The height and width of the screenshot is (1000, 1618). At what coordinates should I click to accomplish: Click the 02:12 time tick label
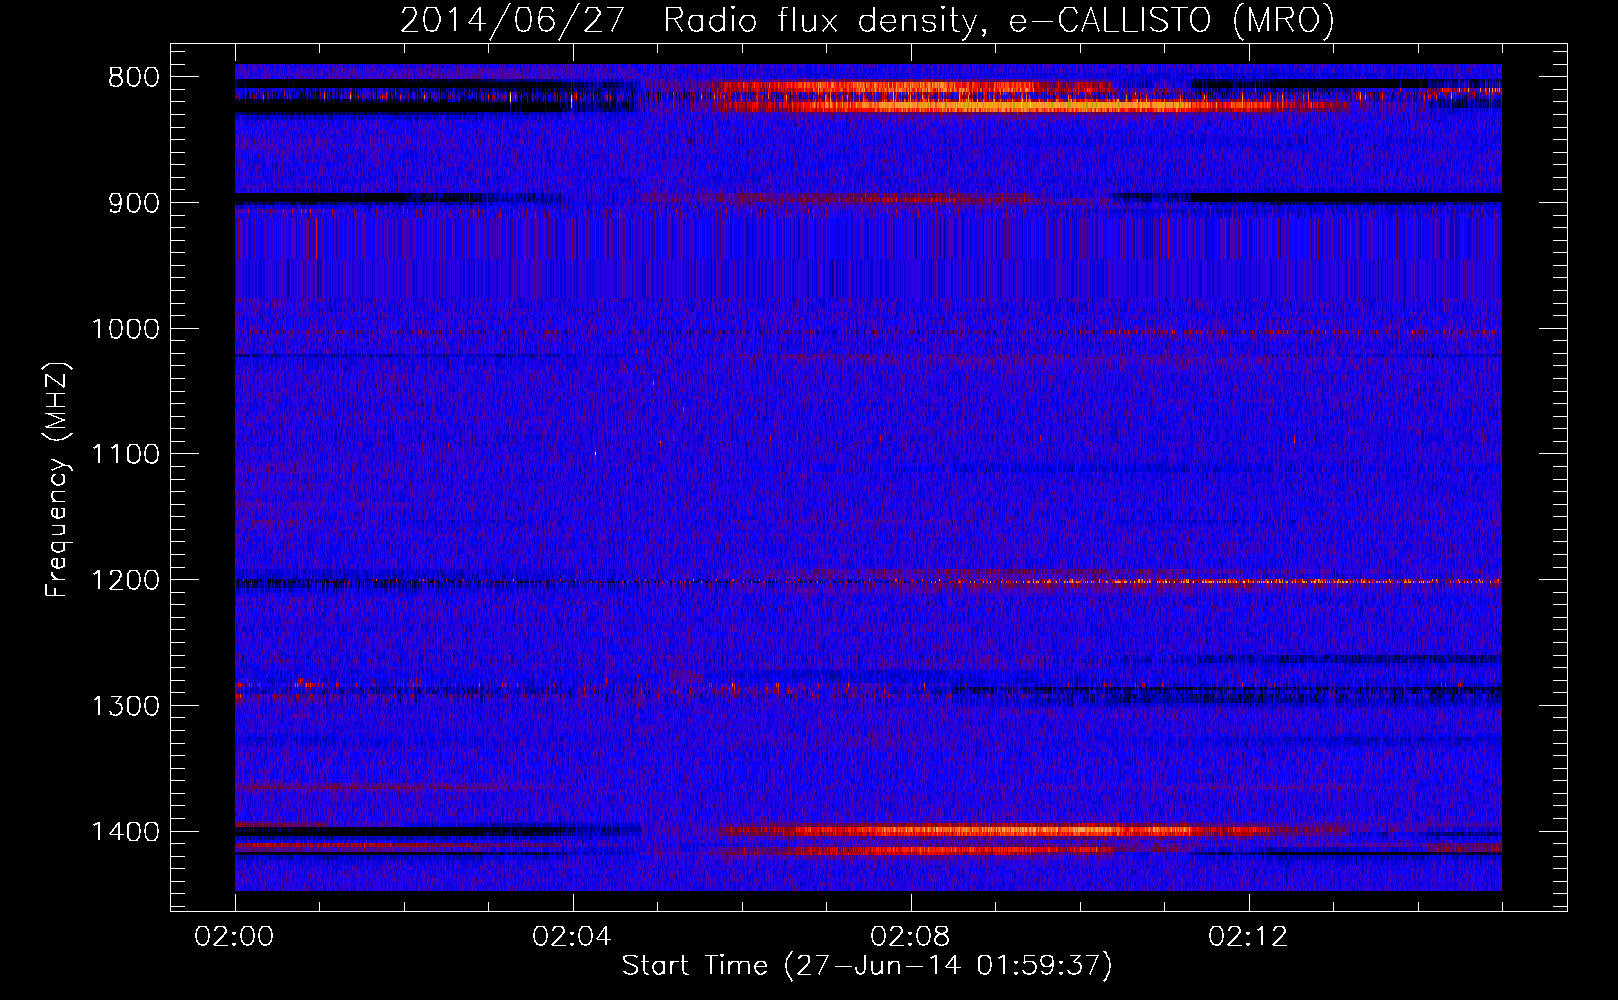(x=1249, y=937)
